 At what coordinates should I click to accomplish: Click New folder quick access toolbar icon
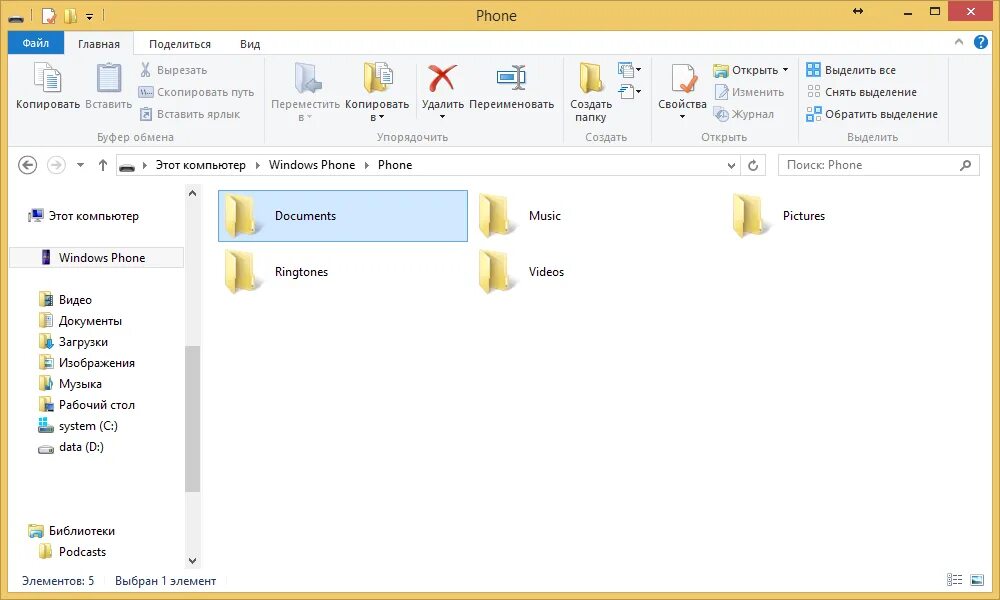click(x=70, y=15)
